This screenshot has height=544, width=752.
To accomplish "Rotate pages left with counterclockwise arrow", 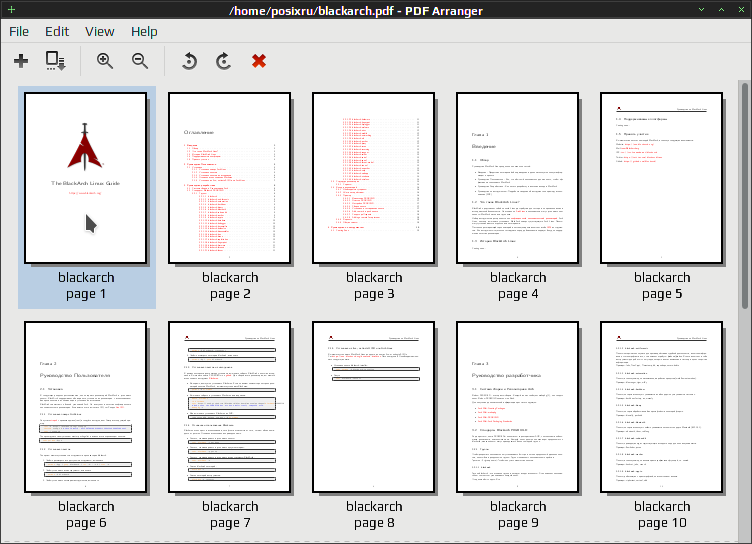I will 189,61.
